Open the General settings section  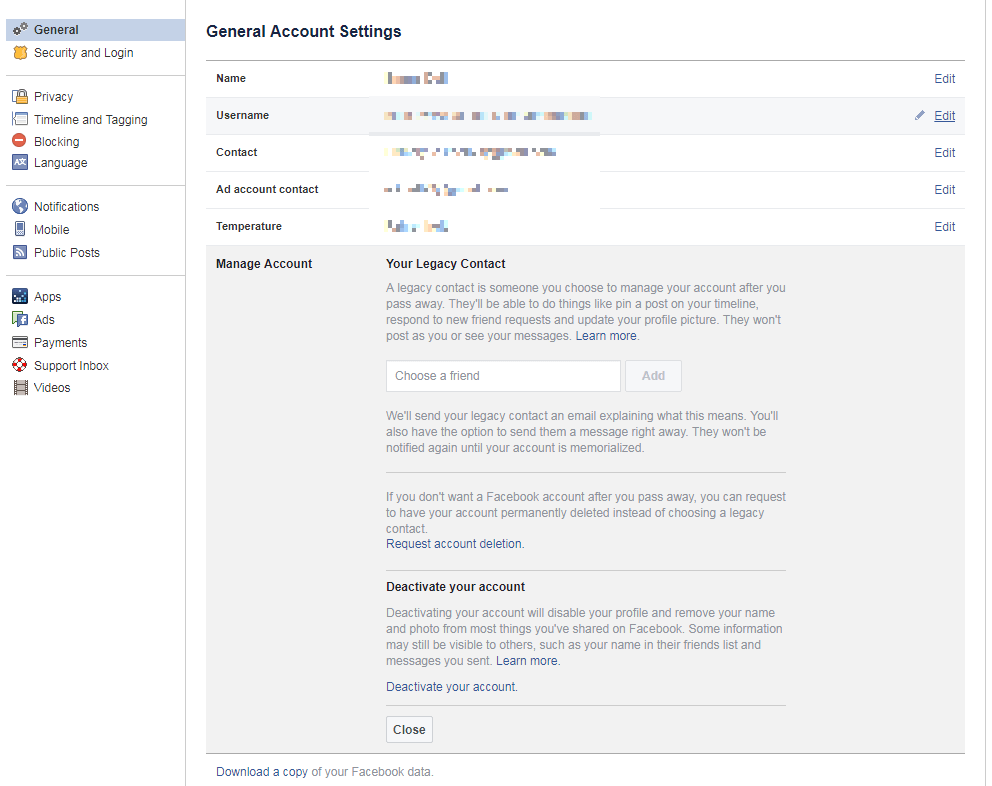pyautogui.click(x=96, y=30)
